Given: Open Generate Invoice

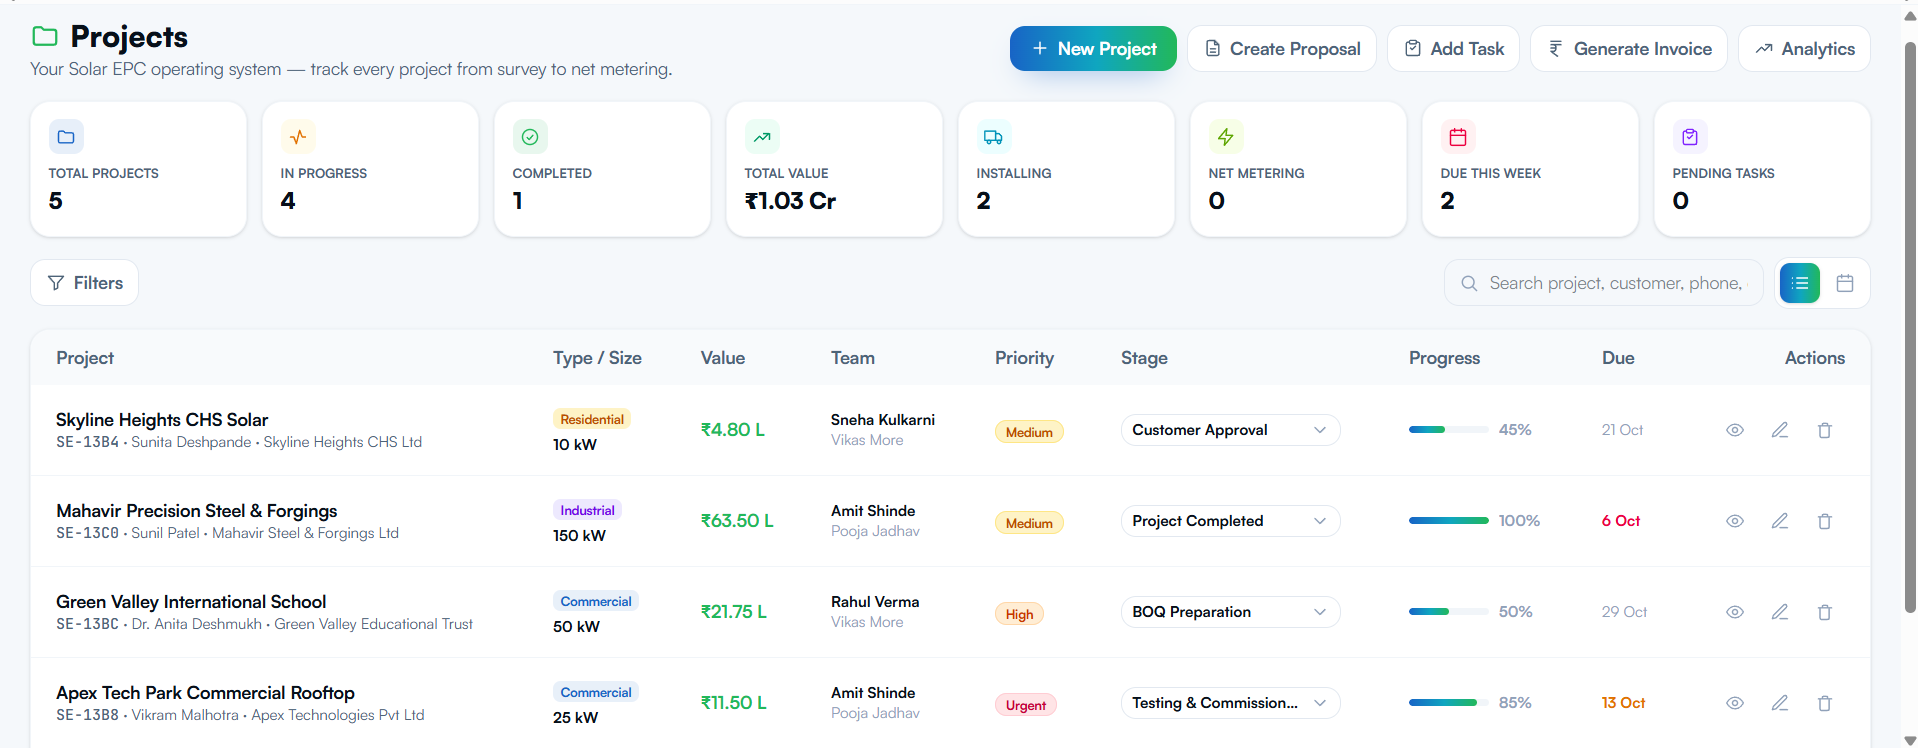Looking at the screenshot, I should (x=1629, y=49).
